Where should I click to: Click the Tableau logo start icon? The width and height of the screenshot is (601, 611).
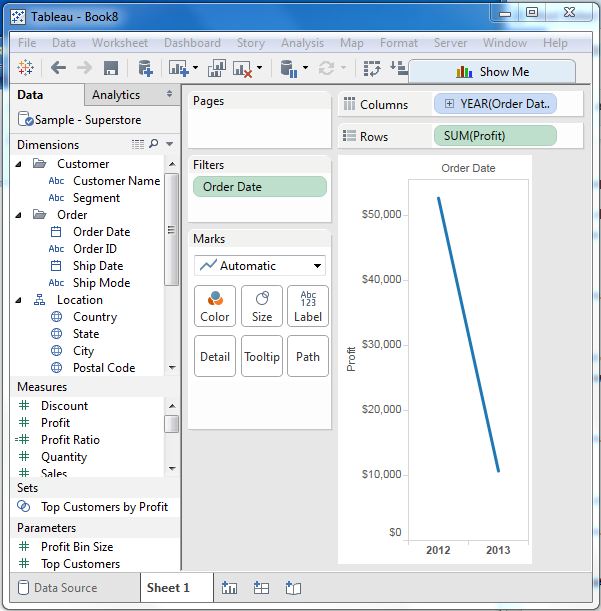click(x=26, y=68)
